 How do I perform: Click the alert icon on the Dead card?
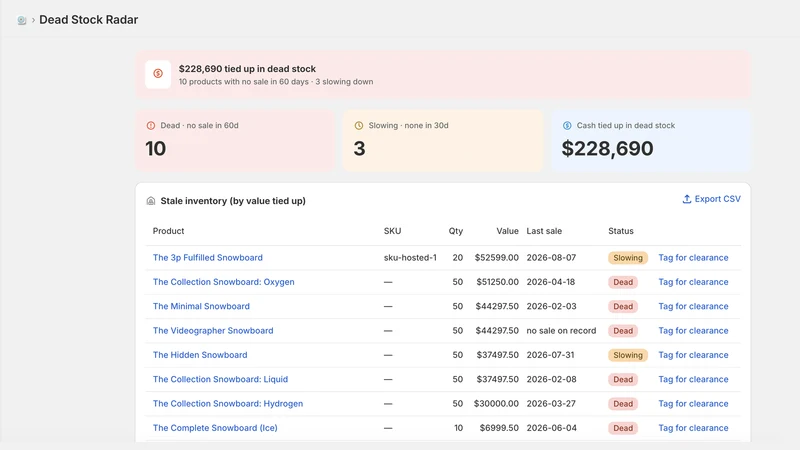click(x=151, y=126)
